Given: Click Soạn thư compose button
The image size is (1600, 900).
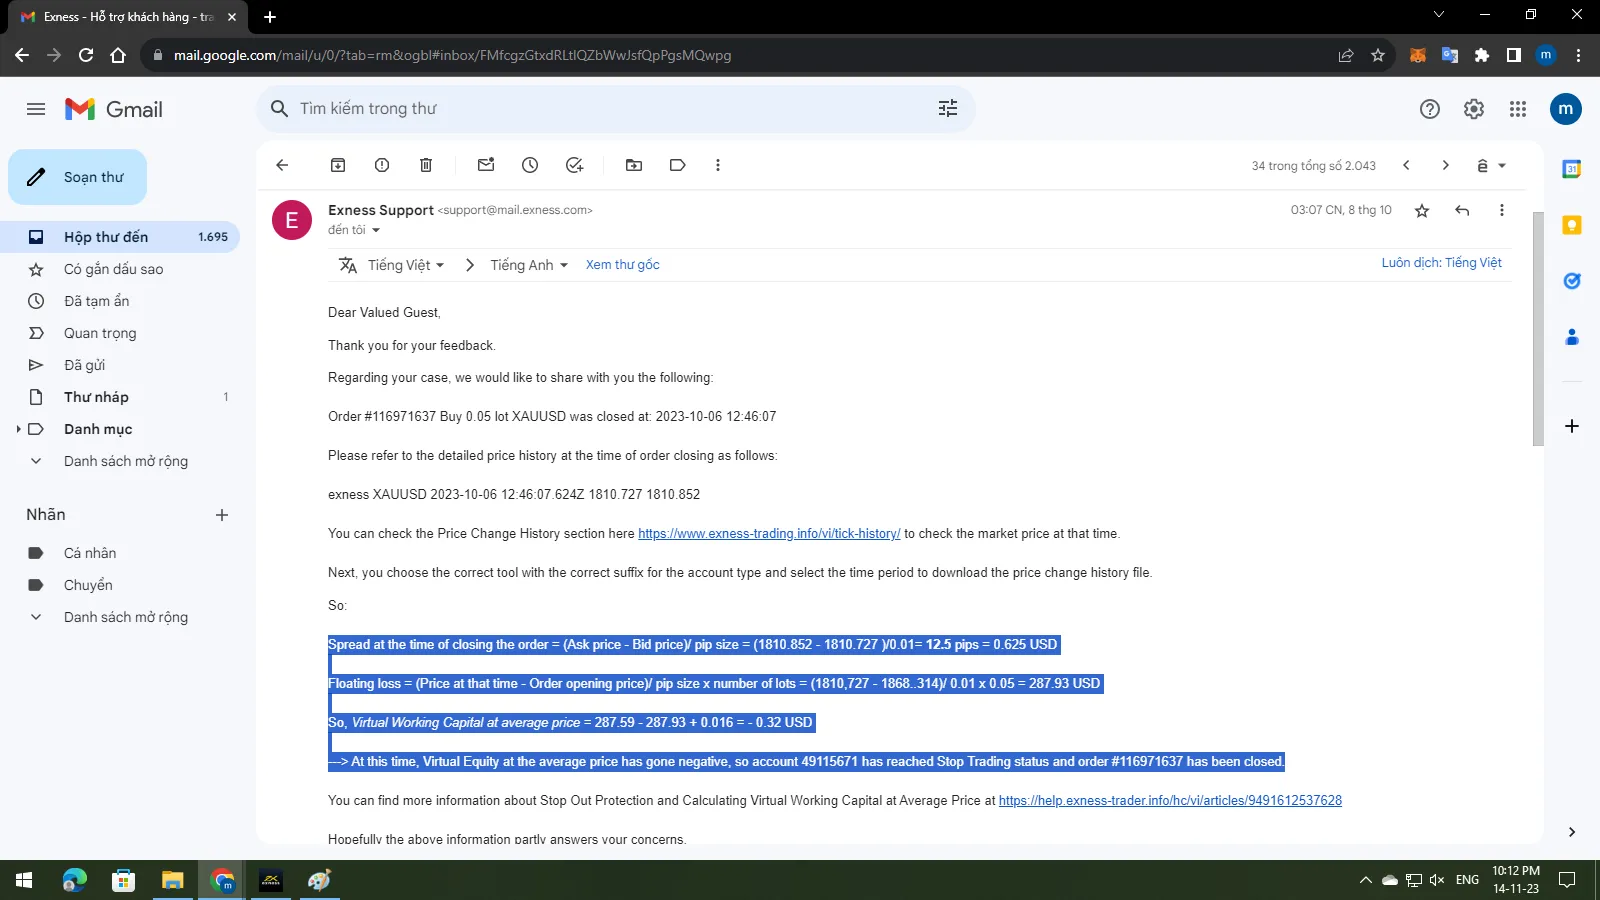Looking at the screenshot, I should tap(78, 177).
